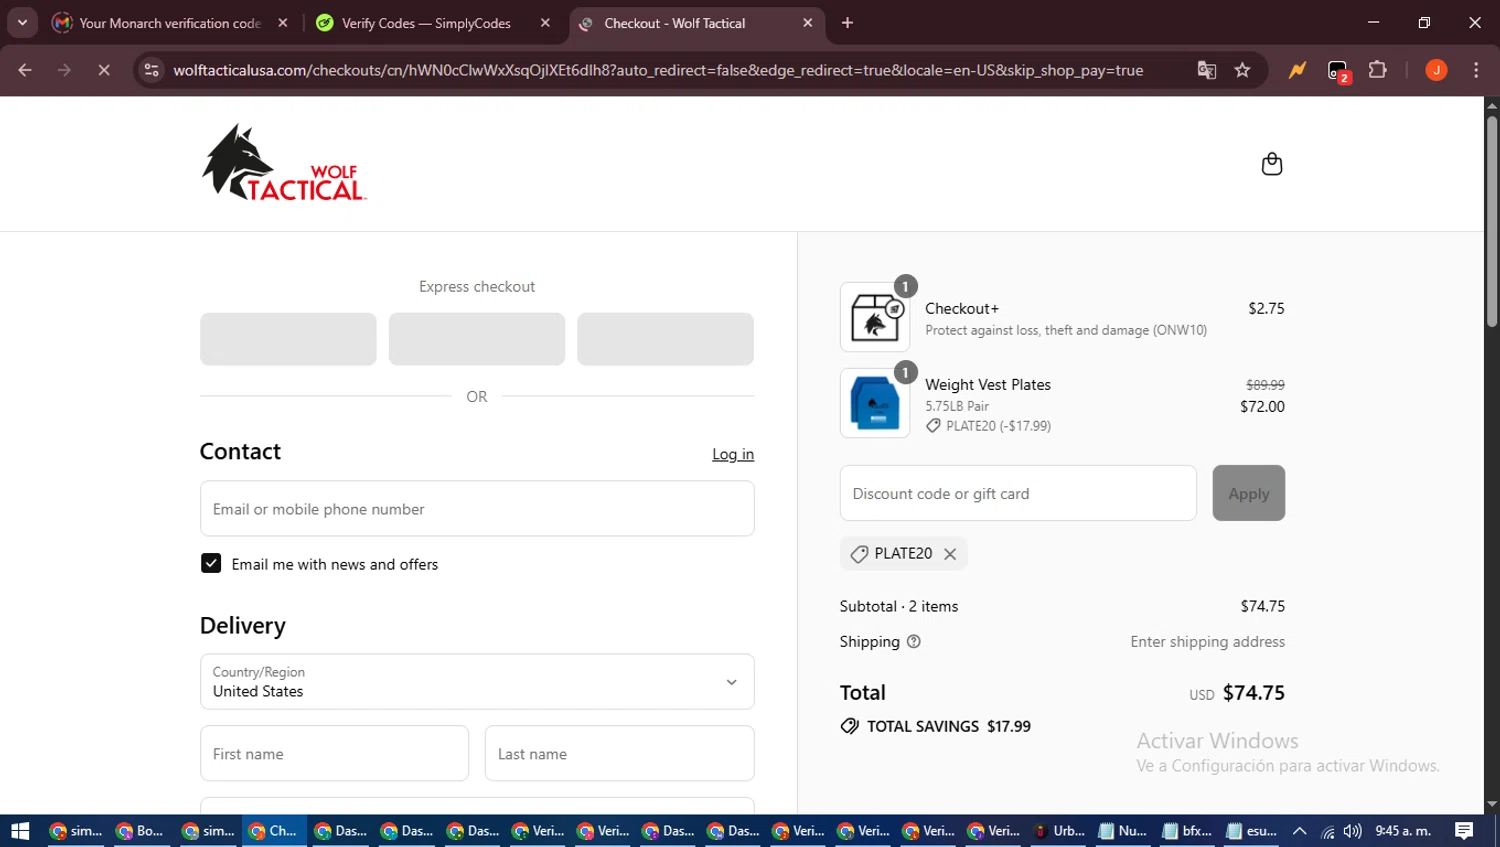This screenshot has width=1500, height=847.
Task: Close the Monarch verification code tab
Action: click(x=283, y=23)
